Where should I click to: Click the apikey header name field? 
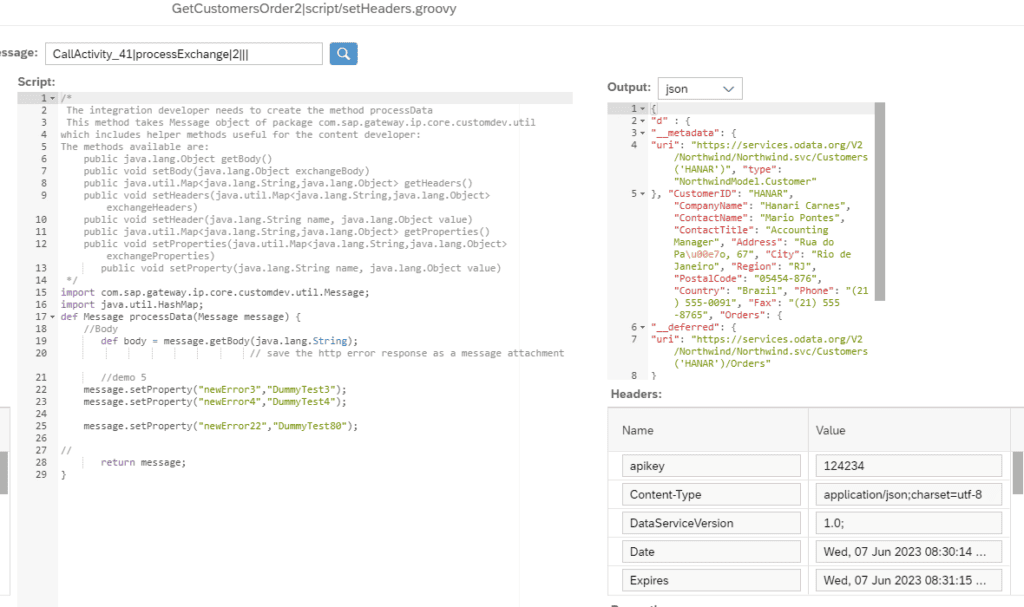(x=711, y=466)
